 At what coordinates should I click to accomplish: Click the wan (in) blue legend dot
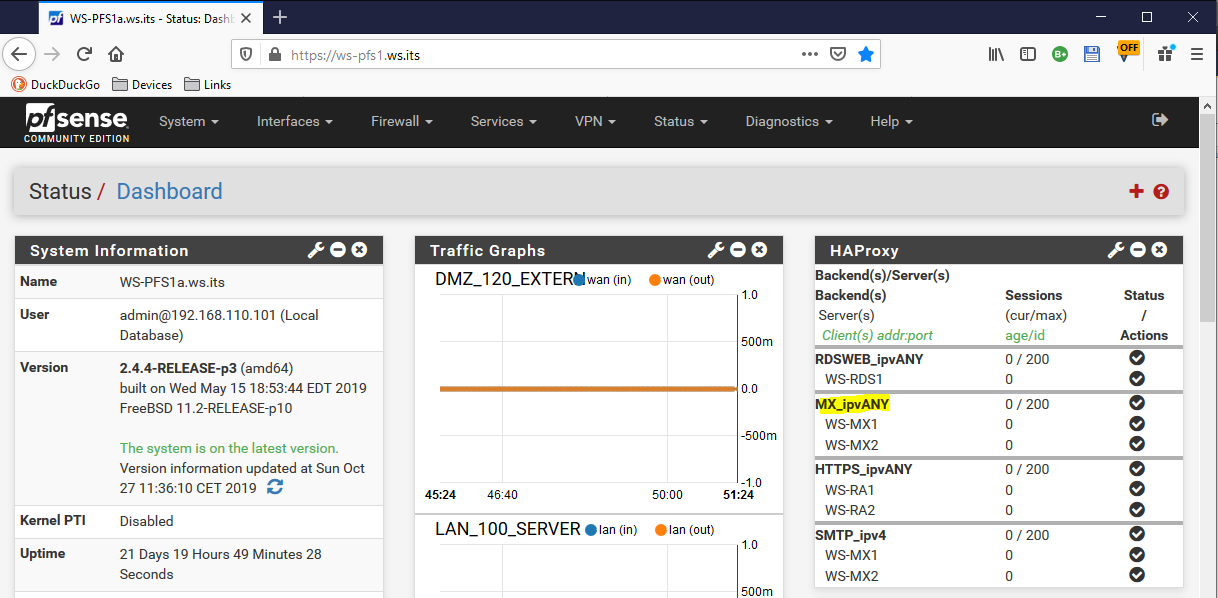[581, 279]
